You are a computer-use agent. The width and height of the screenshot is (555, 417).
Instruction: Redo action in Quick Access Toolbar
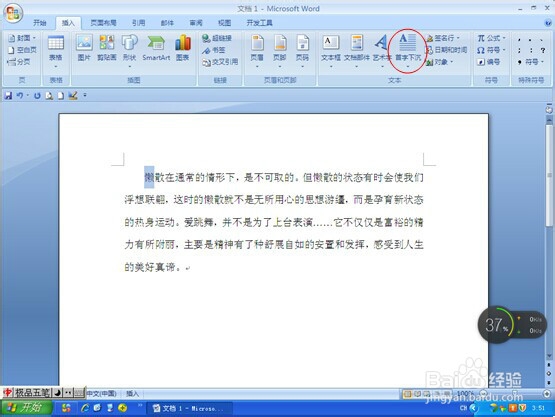click(x=37, y=95)
